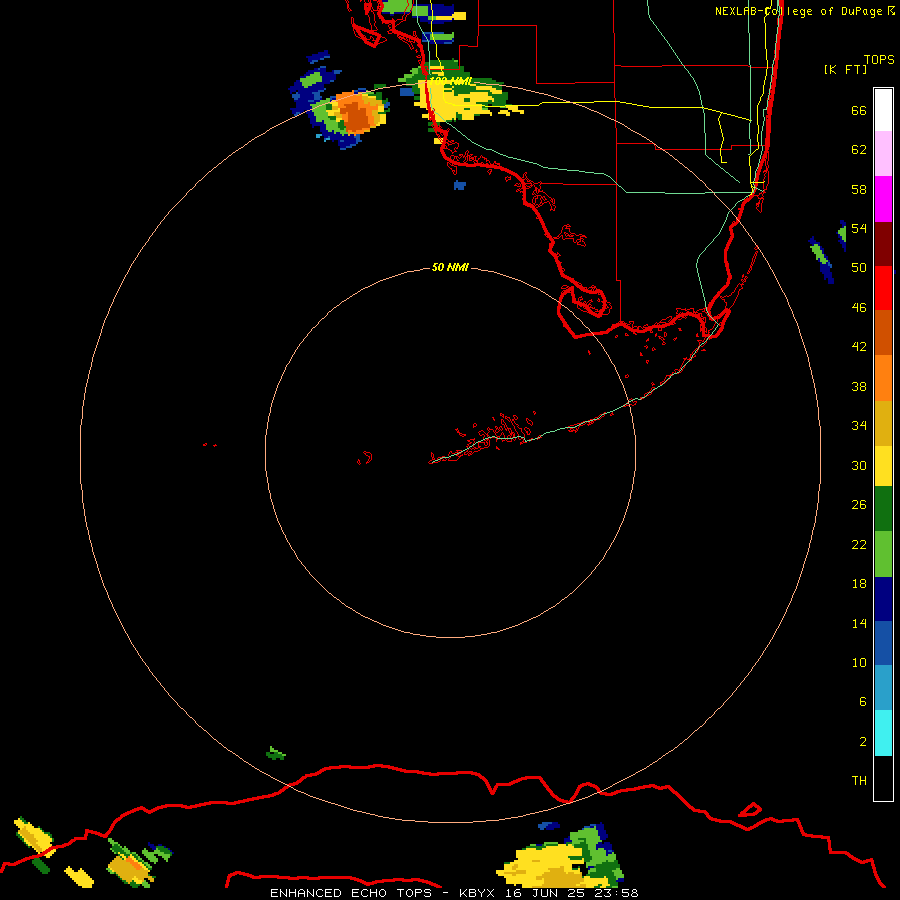Click the 'KBYX' radar site identifier
The width and height of the screenshot is (900, 900).
pos(476,893)
